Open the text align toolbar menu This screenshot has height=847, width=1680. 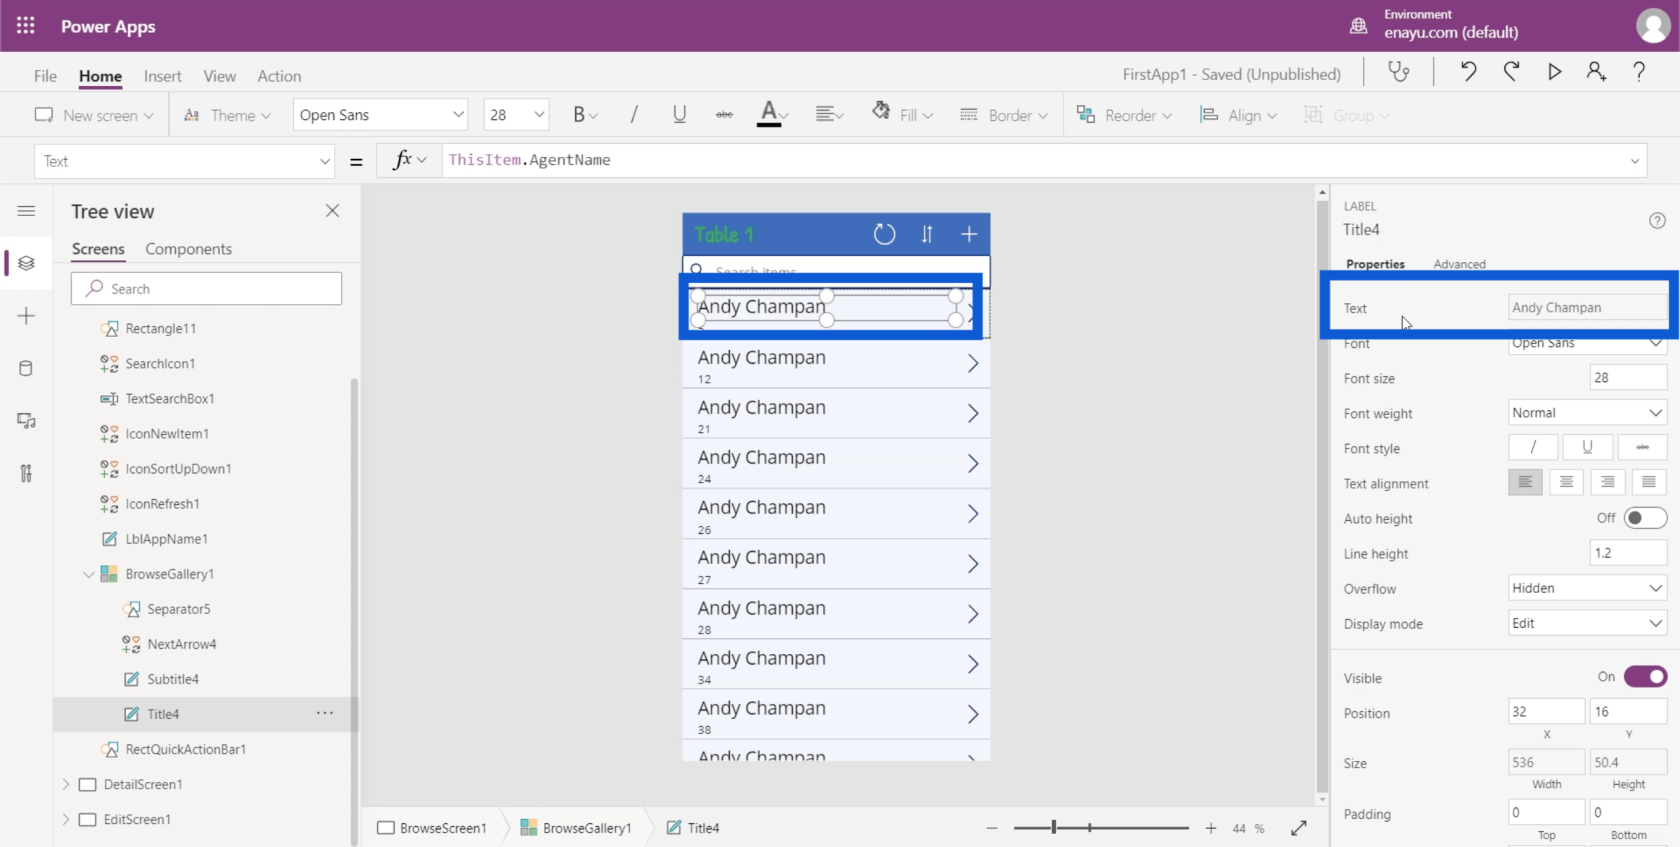829,115
